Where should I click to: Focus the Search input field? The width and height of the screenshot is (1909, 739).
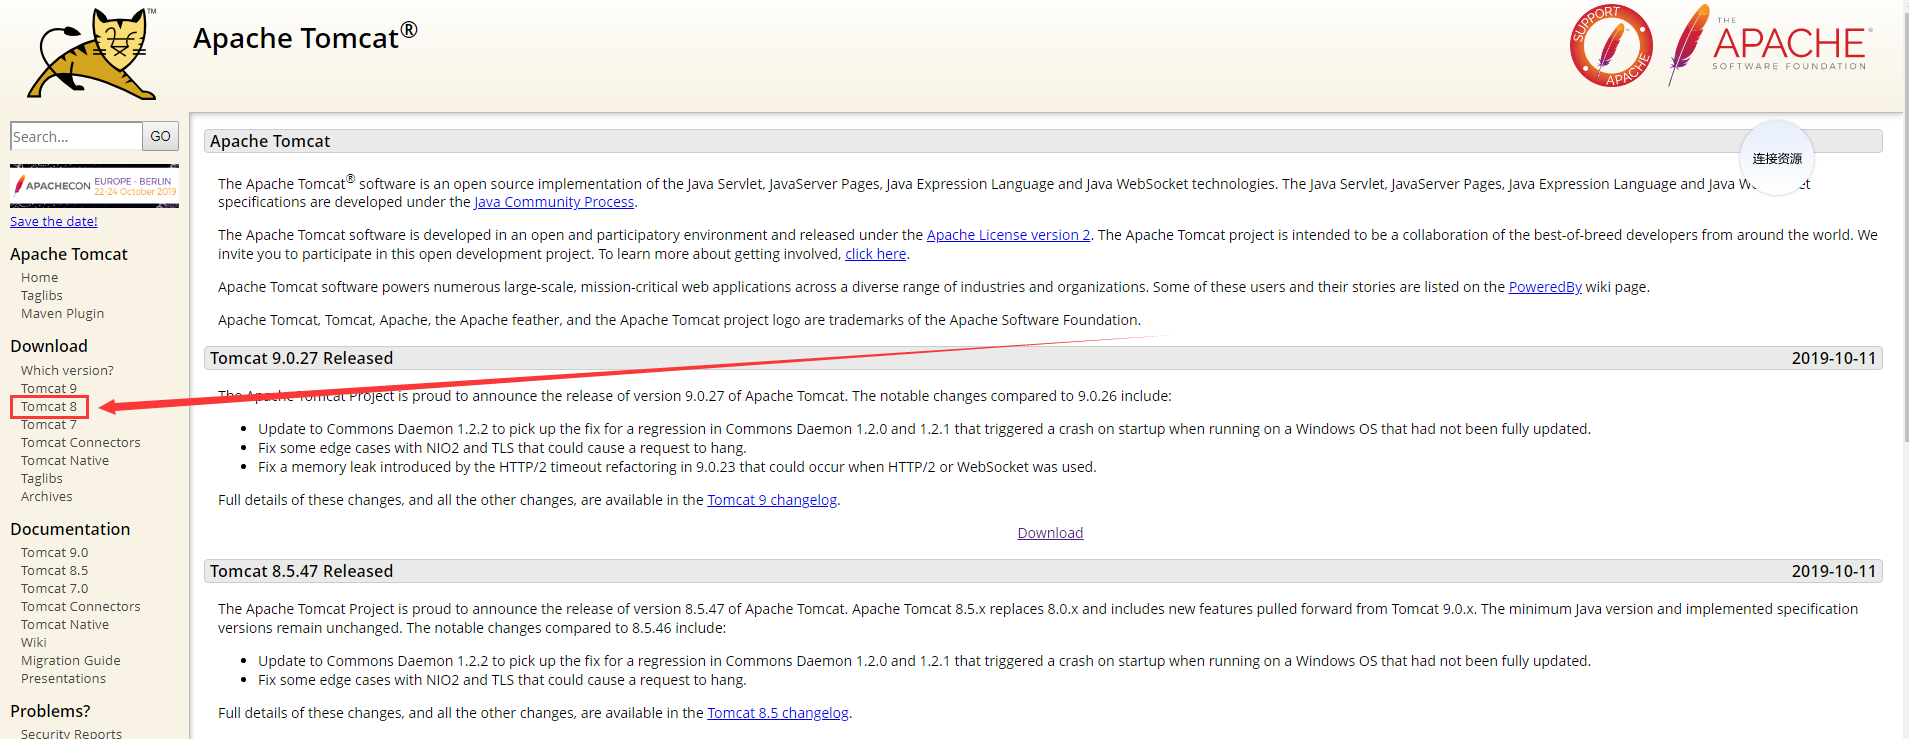tap(75, 136)
